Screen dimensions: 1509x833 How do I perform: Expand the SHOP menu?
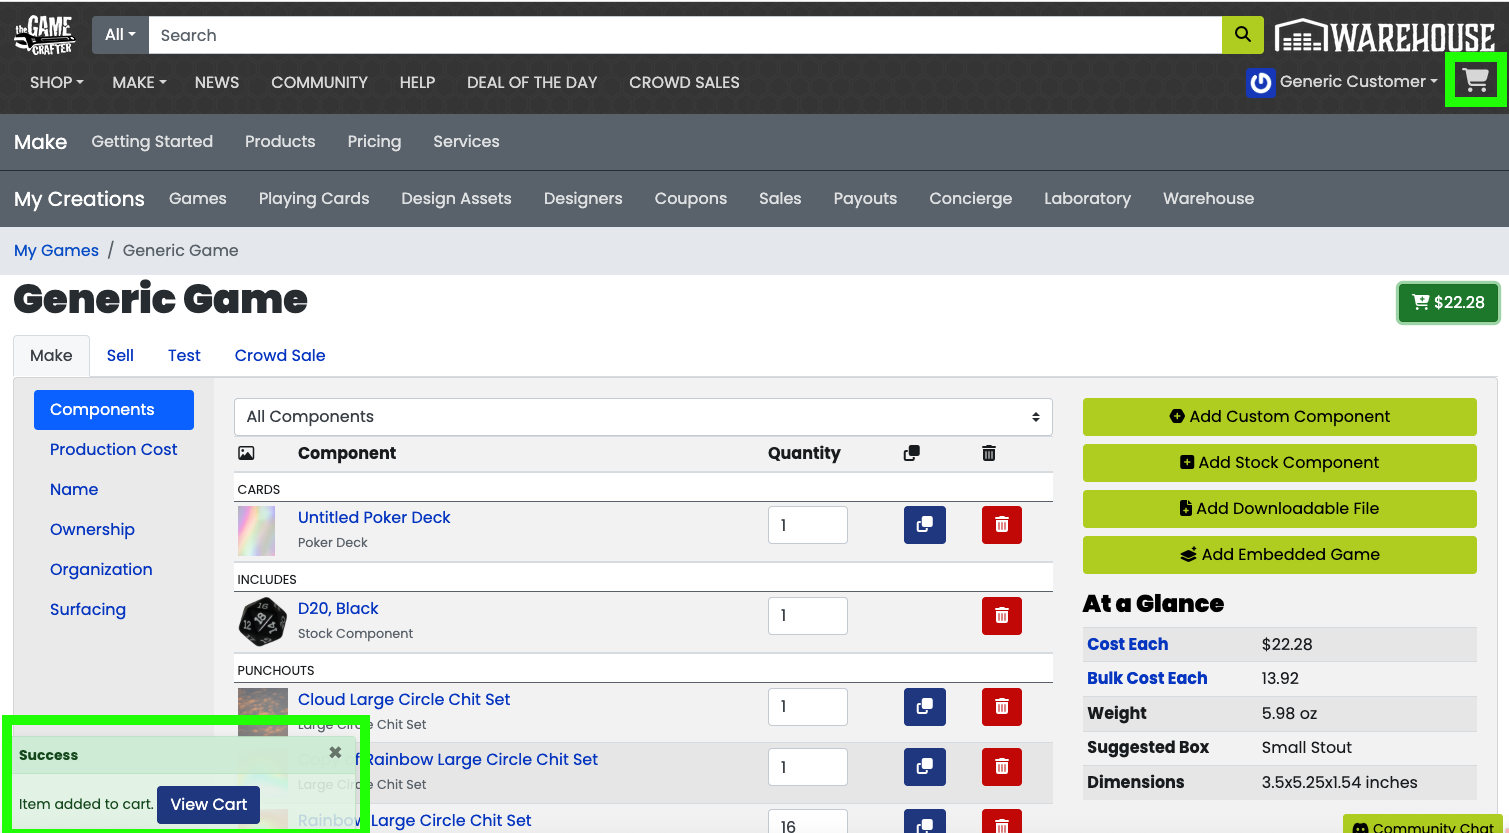pos(57,82)
